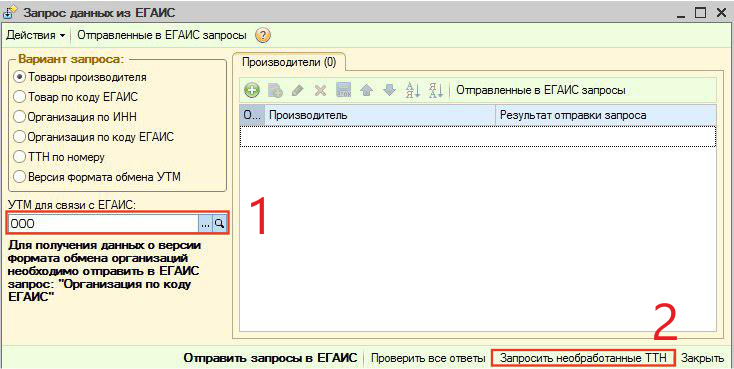Click Запросить необработанные ТТН button
The image size is (734, 369).
(x=583, y=358)
